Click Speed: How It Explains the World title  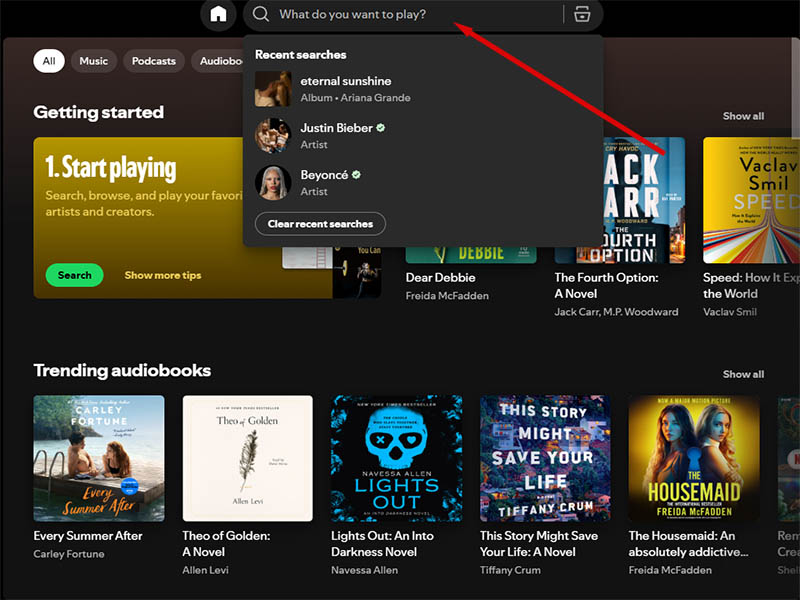(x=751, y=285)
